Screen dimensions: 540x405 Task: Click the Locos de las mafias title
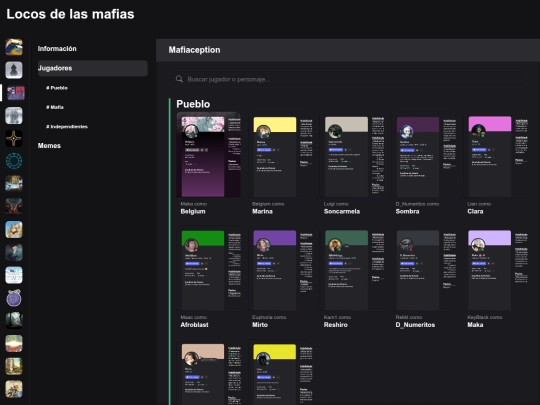coord(71,14)
